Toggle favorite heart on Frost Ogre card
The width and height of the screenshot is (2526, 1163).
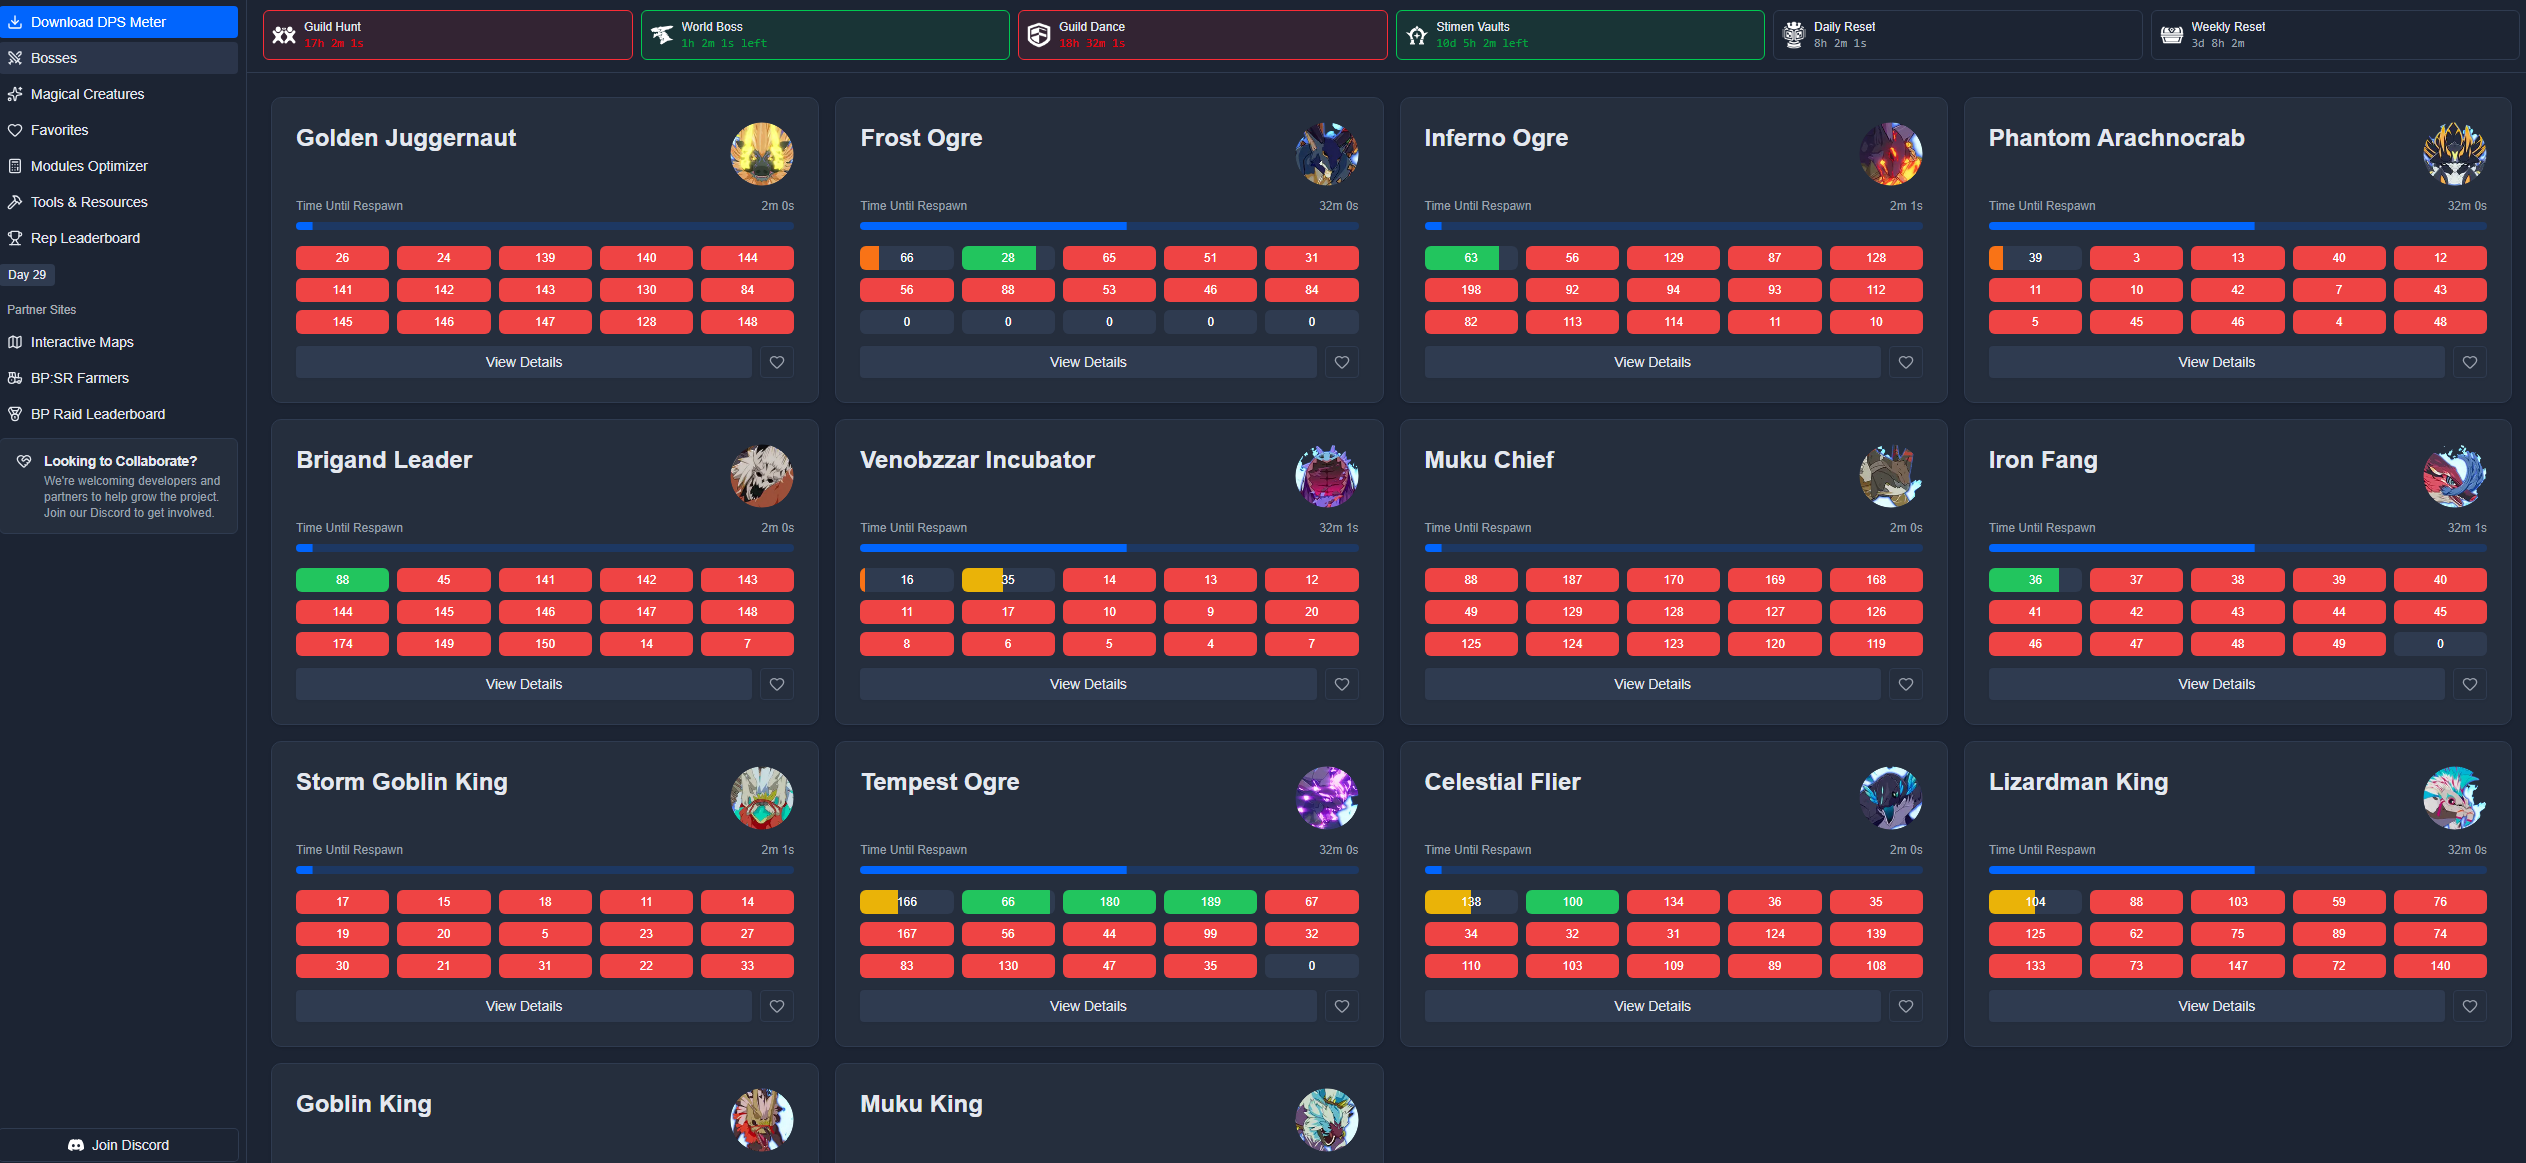coord(1341,362)
